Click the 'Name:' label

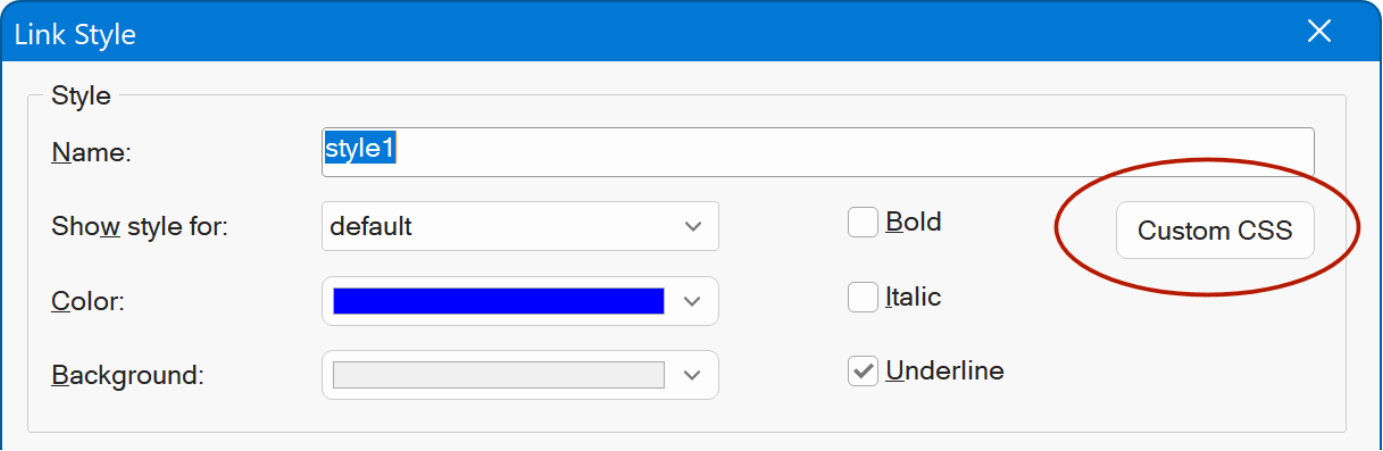pyautogui.click(x=91, y=153)
